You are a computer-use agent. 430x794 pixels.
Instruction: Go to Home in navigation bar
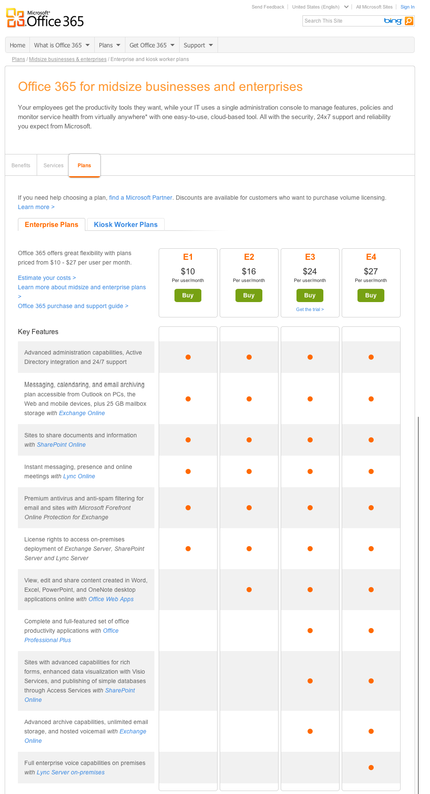click(18, 45)
